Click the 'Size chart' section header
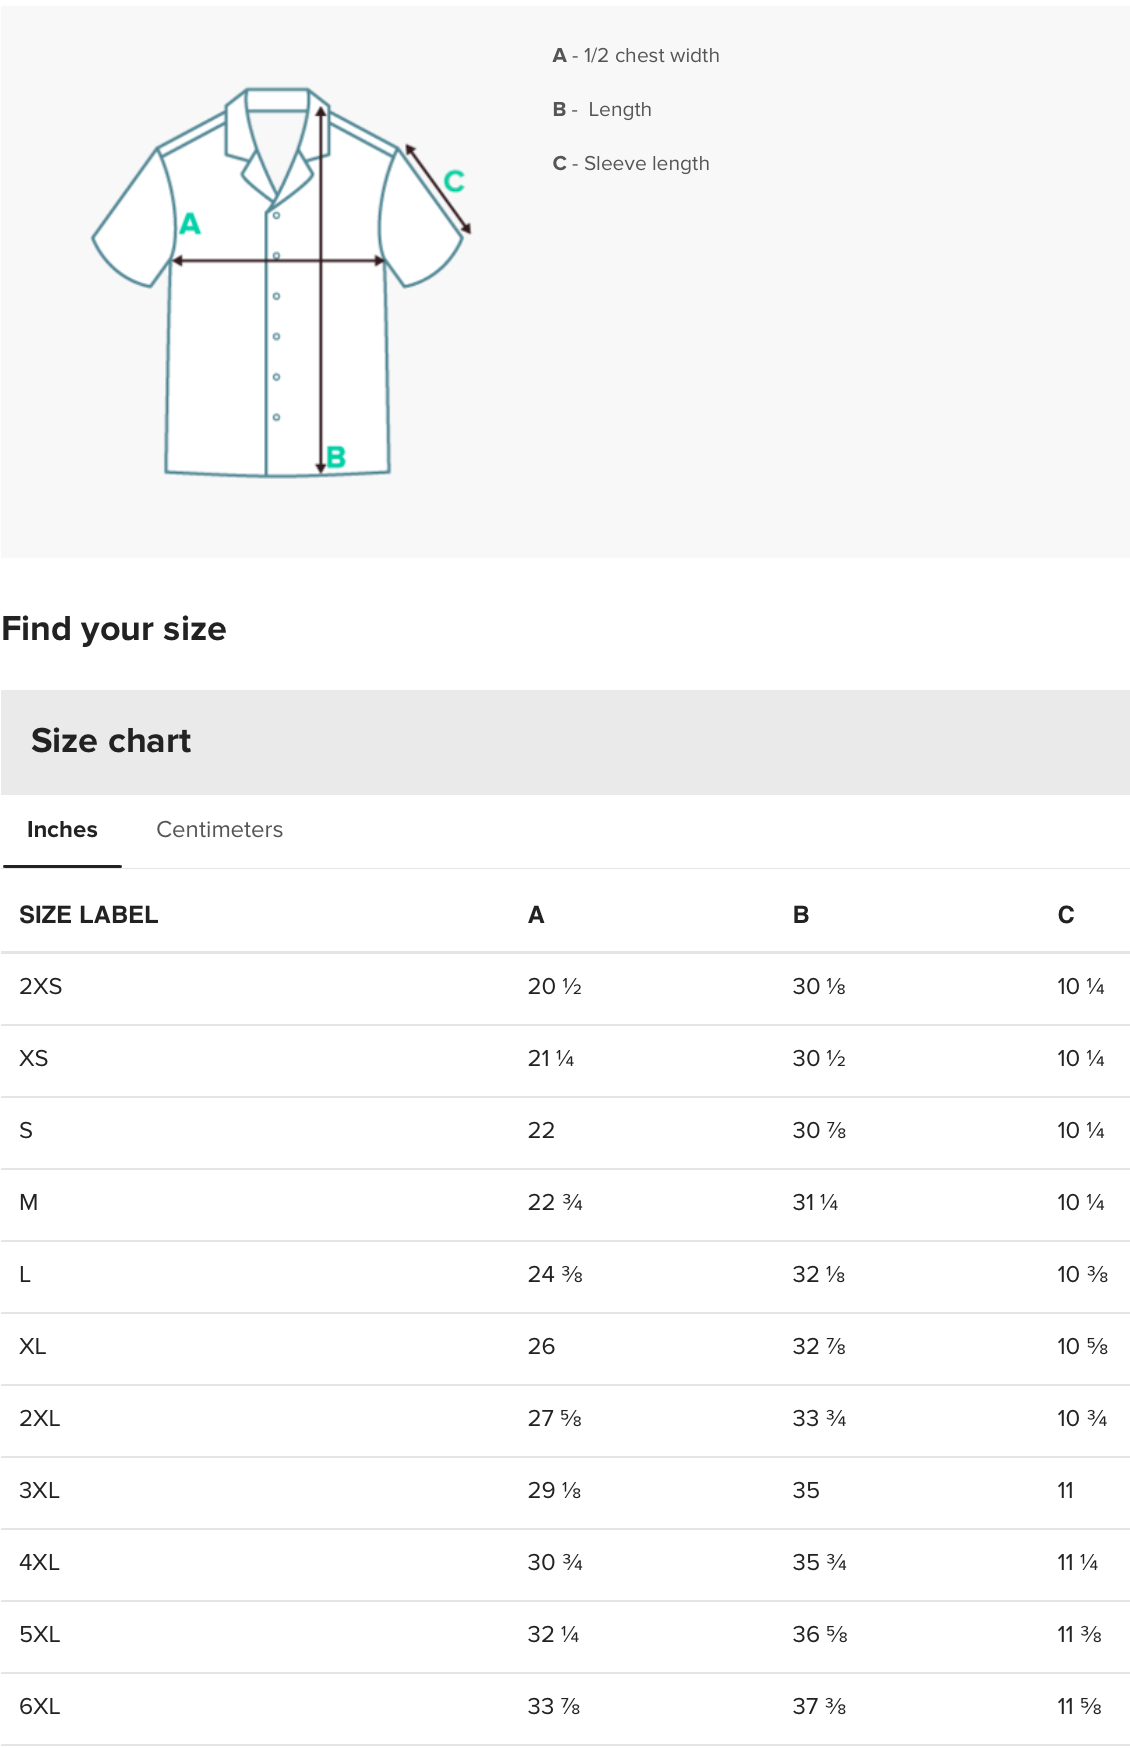This screenshot has width=1130, height=1748. point(111,741)
